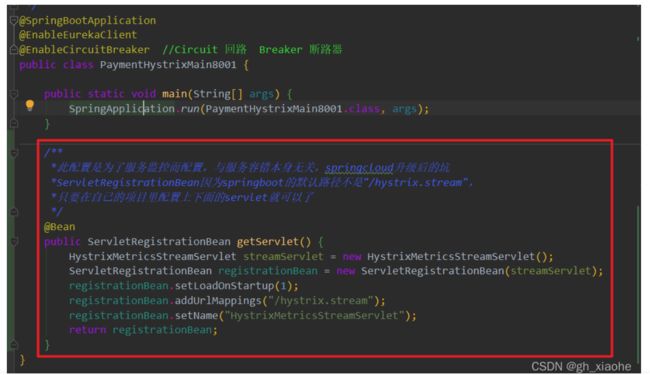Click the getServlet method name

click(x=267, y=242)
